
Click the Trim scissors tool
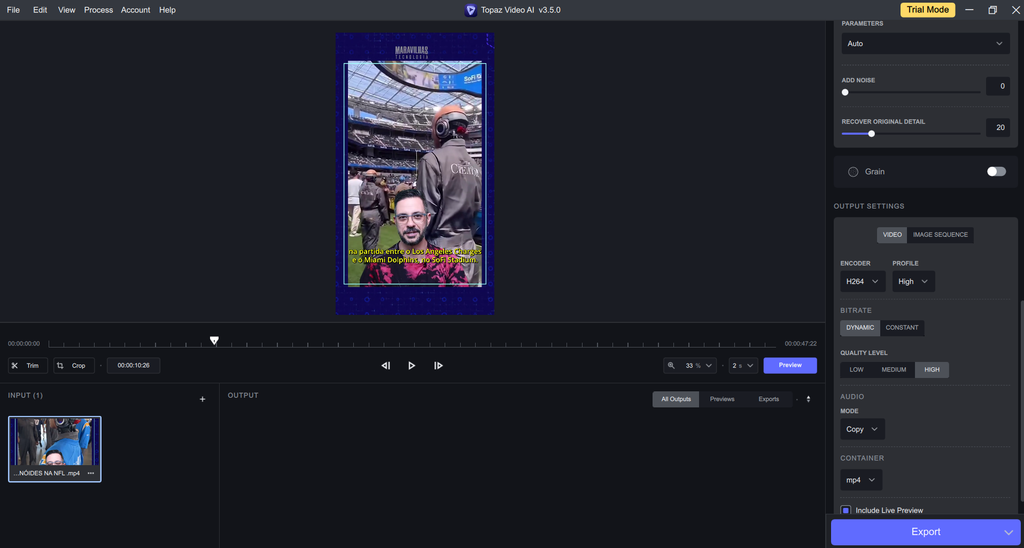point(28,366)
